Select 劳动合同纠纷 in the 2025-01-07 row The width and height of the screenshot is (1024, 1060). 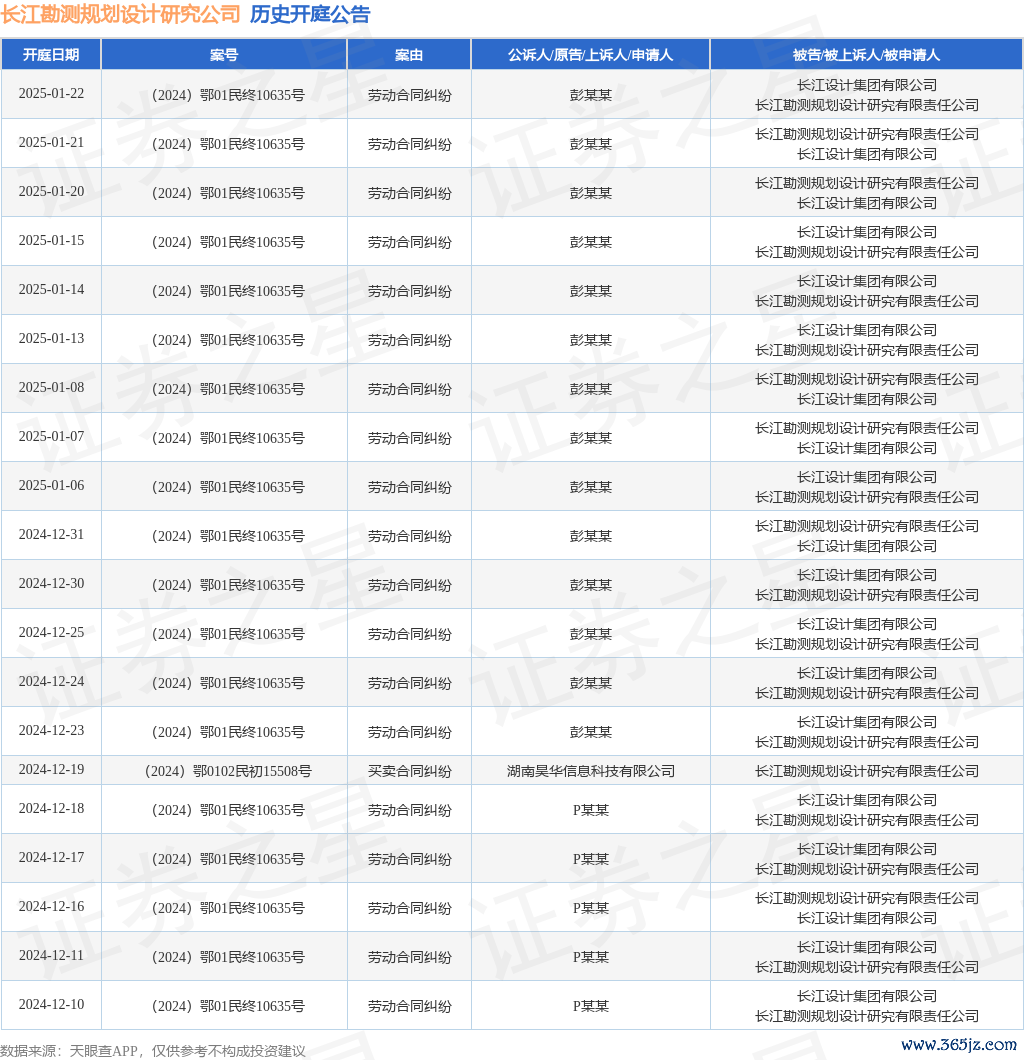click(409, 438)
